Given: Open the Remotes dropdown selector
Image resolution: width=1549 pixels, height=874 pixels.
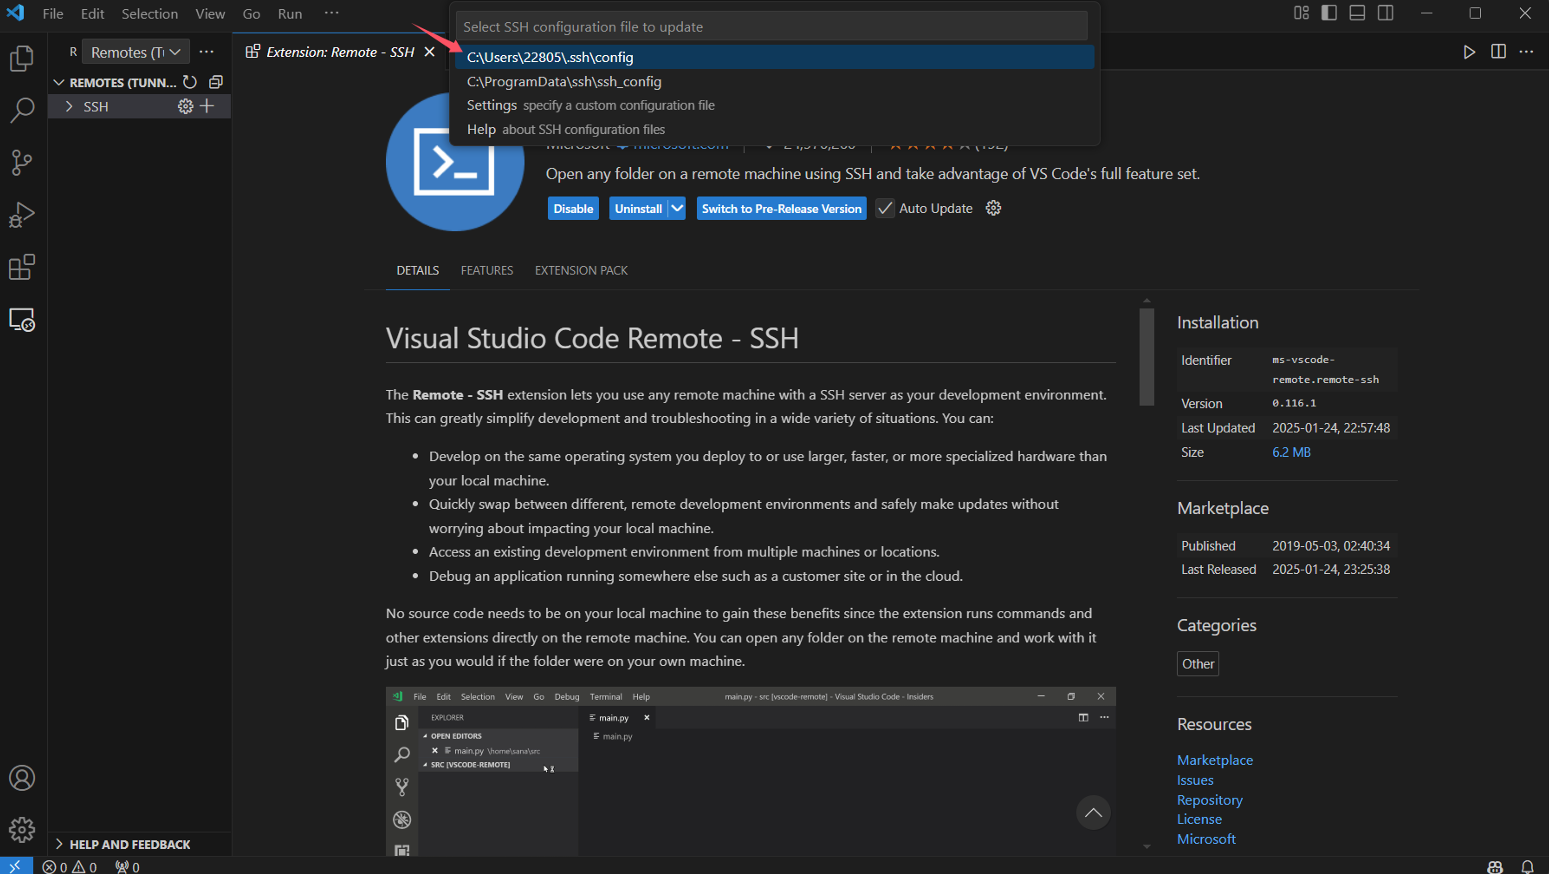Looking at the screenshot, I should click(135, 52).
